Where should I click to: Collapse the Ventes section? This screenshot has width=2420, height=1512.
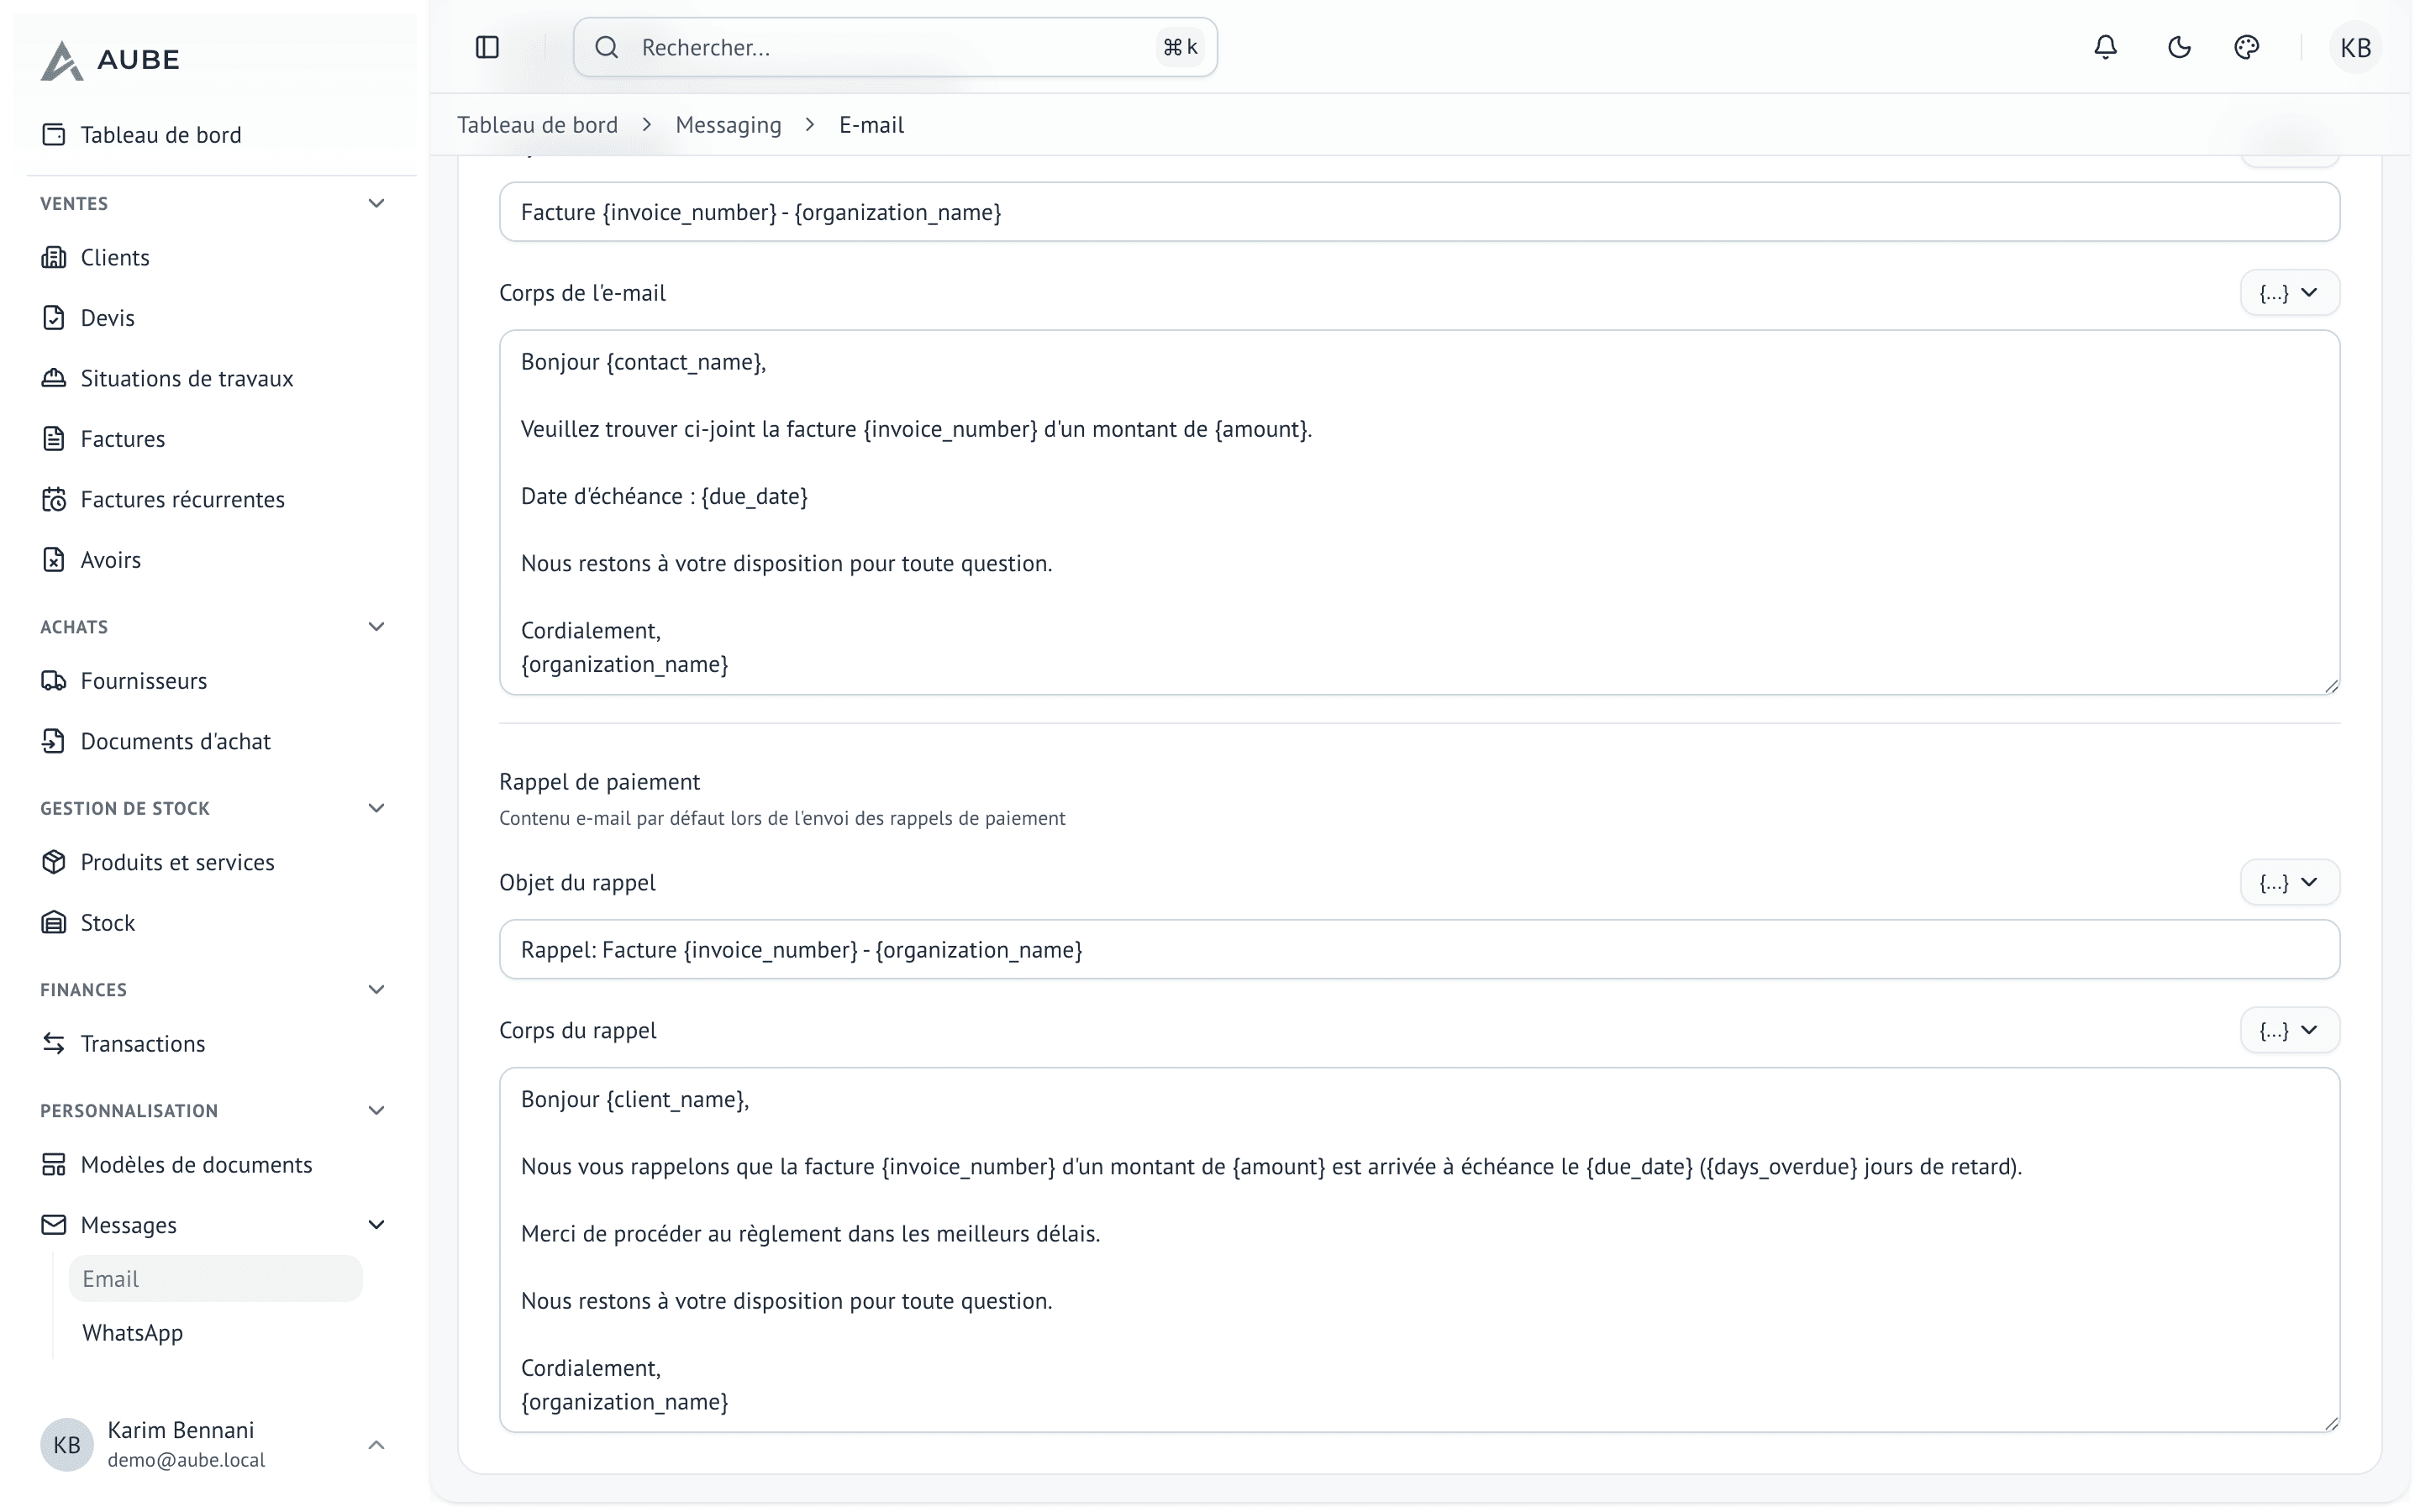pos(376,203)
